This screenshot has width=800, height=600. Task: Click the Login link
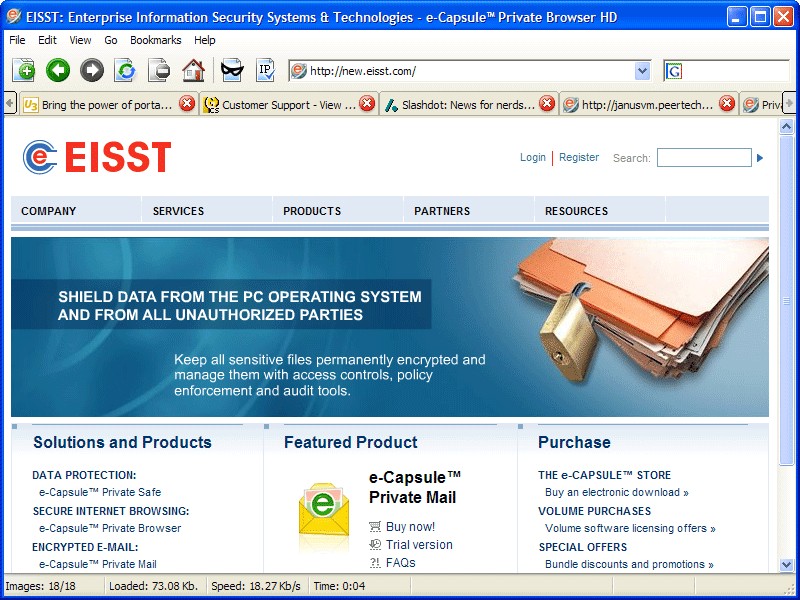click(533, 157)
